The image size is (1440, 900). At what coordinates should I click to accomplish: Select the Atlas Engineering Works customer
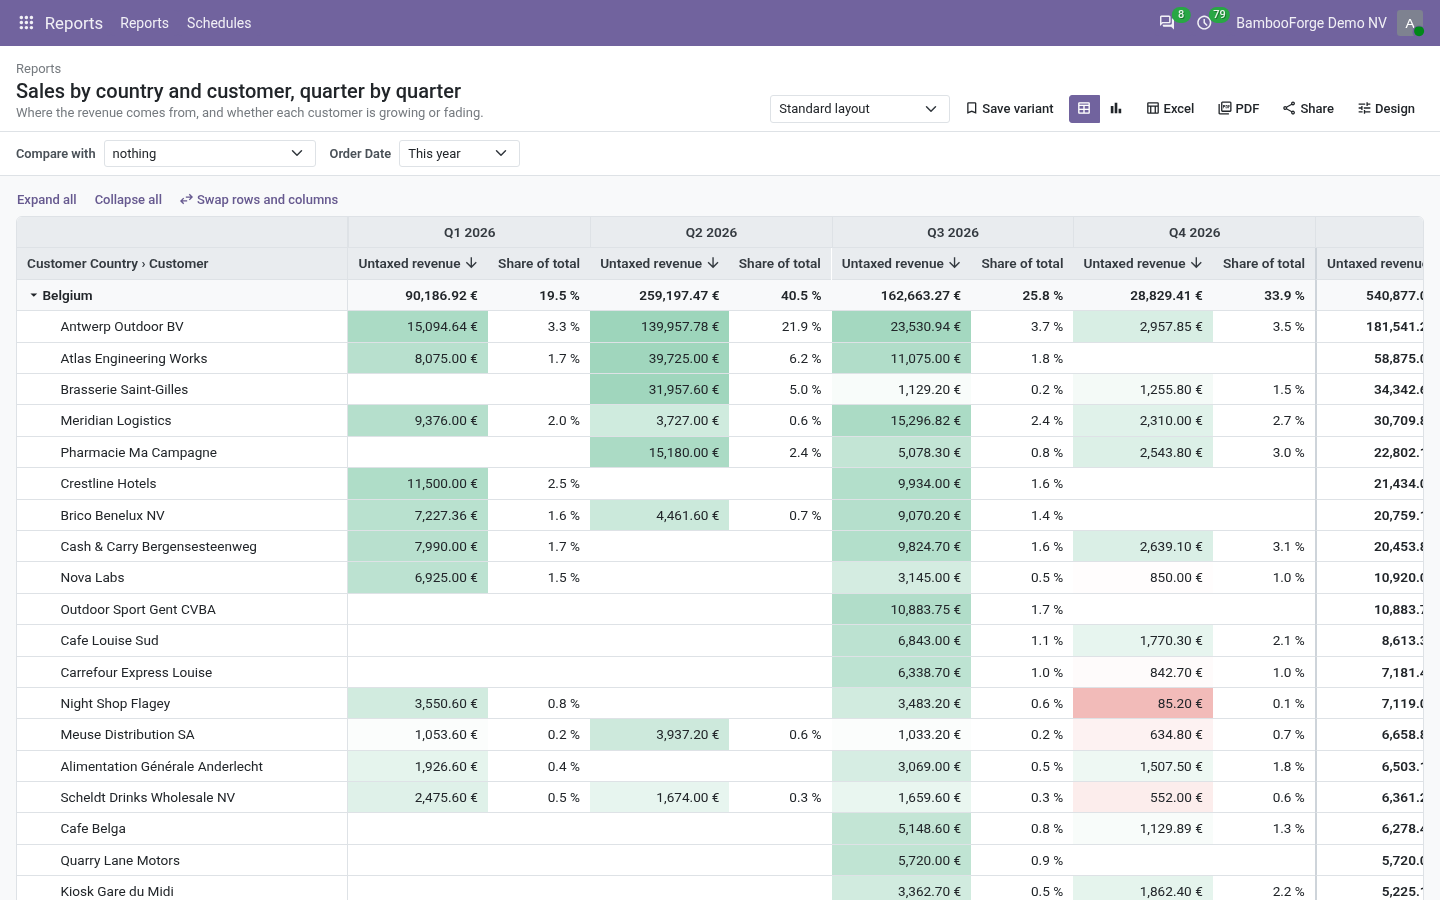click(x=134, y=359)
